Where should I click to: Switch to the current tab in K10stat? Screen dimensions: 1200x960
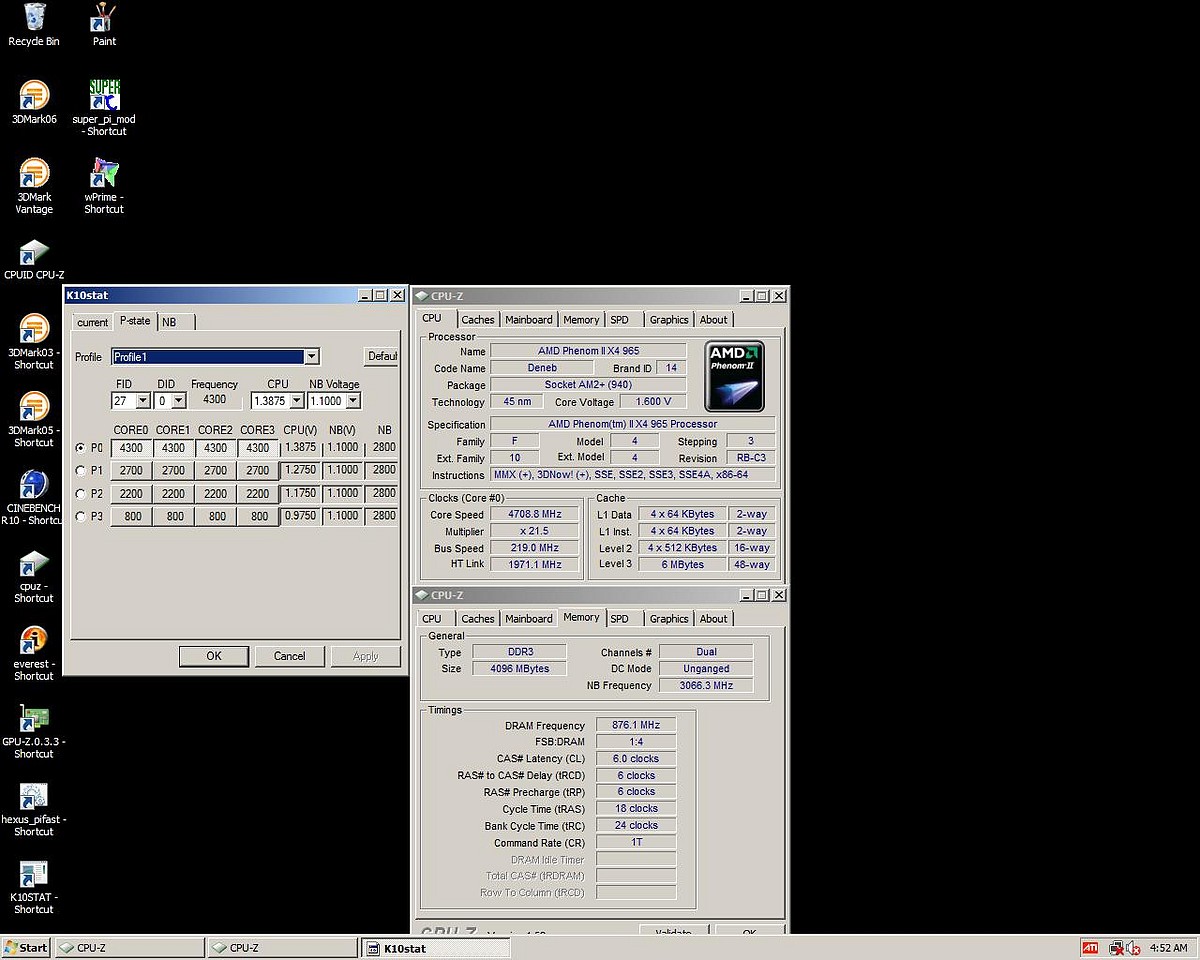tap(92, 322)
